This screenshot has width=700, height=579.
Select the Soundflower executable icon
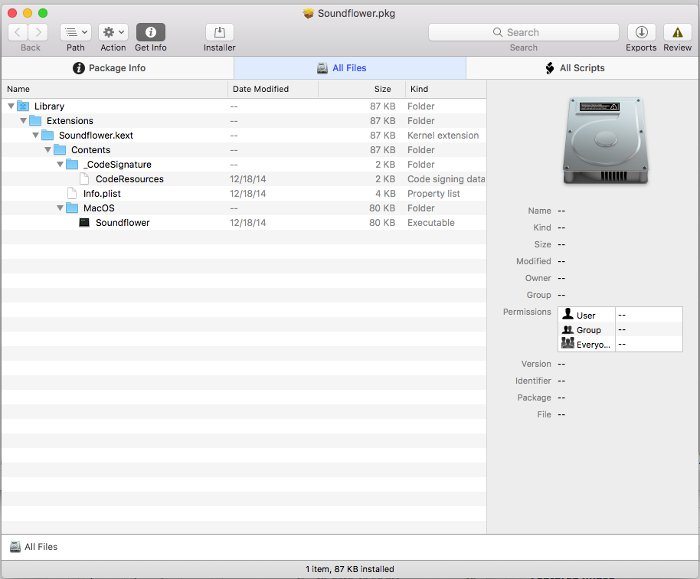tap(84, 222)
